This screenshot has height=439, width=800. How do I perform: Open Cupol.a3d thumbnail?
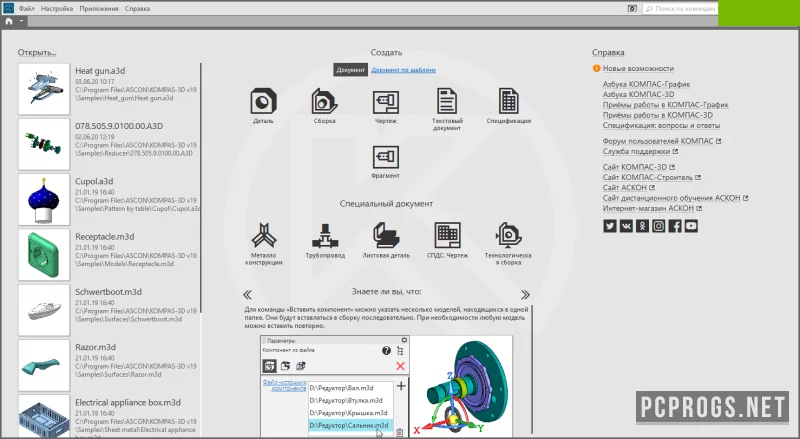pos(44,200)
